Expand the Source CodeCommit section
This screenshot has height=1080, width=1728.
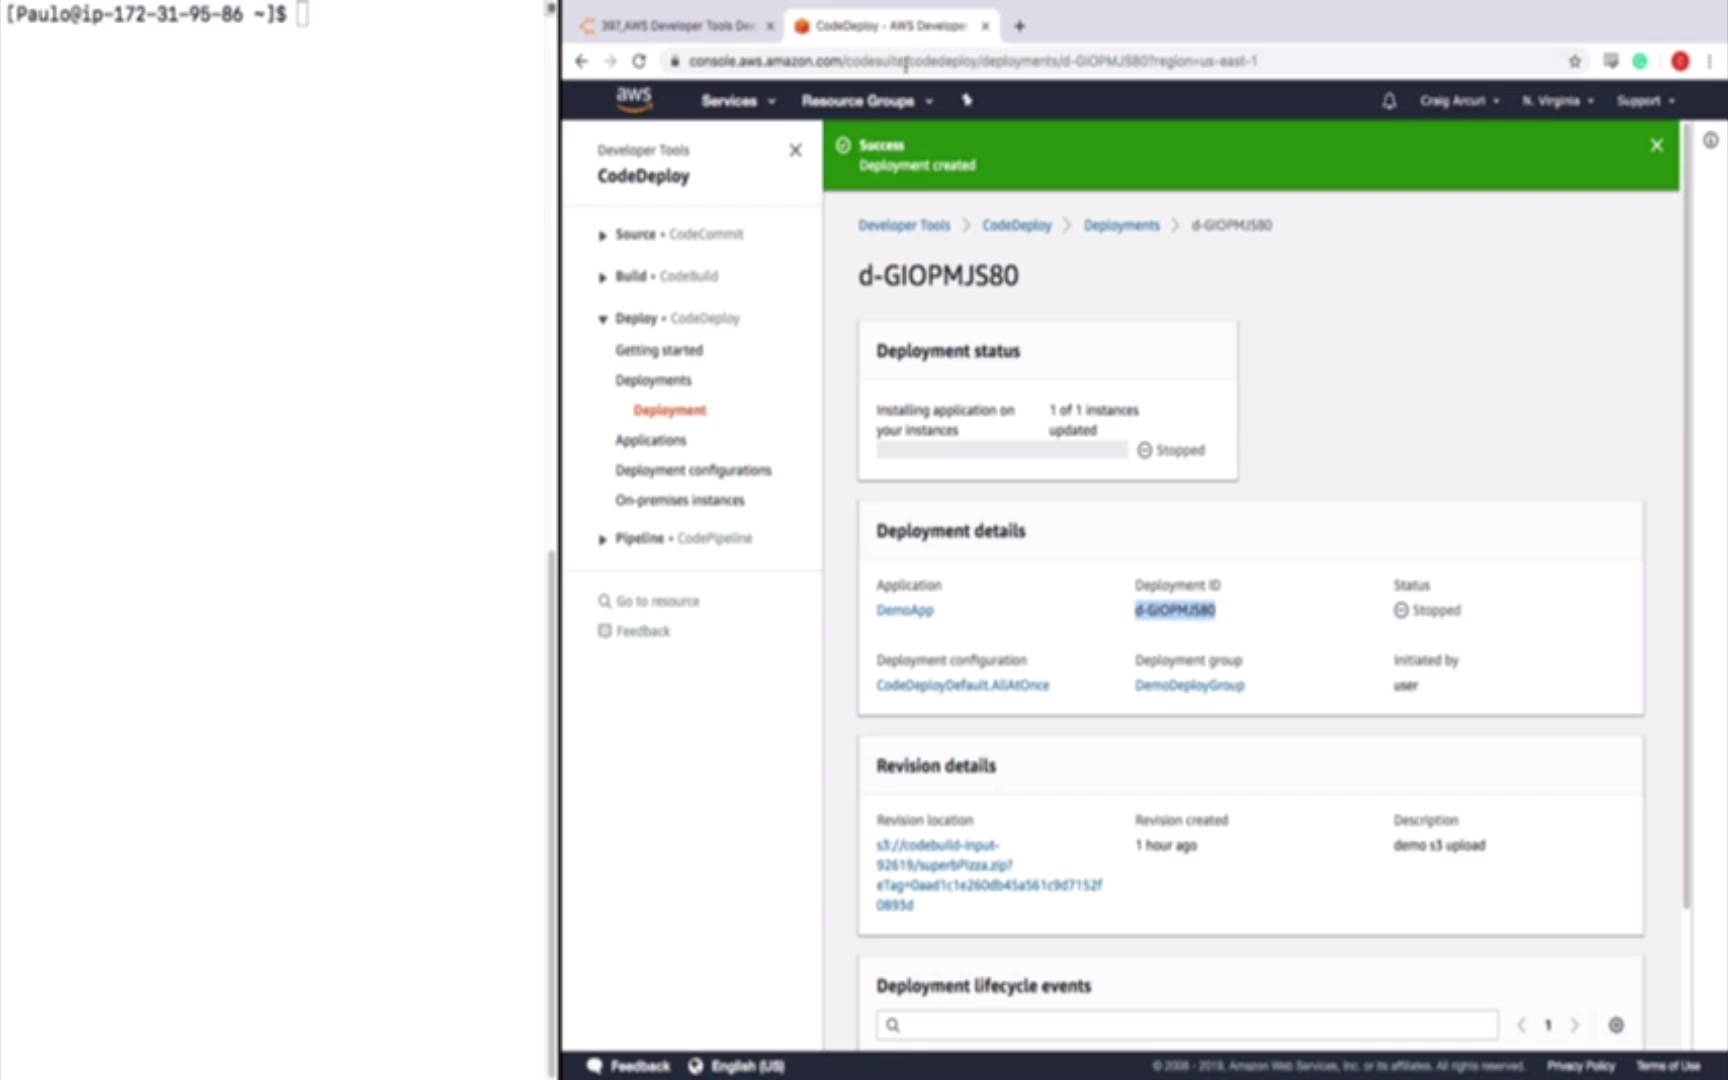602,235
